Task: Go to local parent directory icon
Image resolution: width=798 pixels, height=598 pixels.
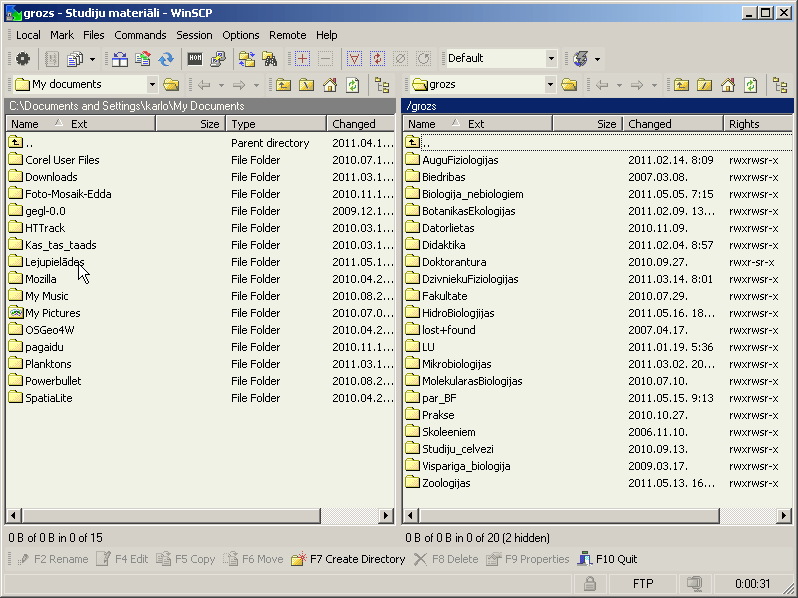Action: click(x=283, y=84)
